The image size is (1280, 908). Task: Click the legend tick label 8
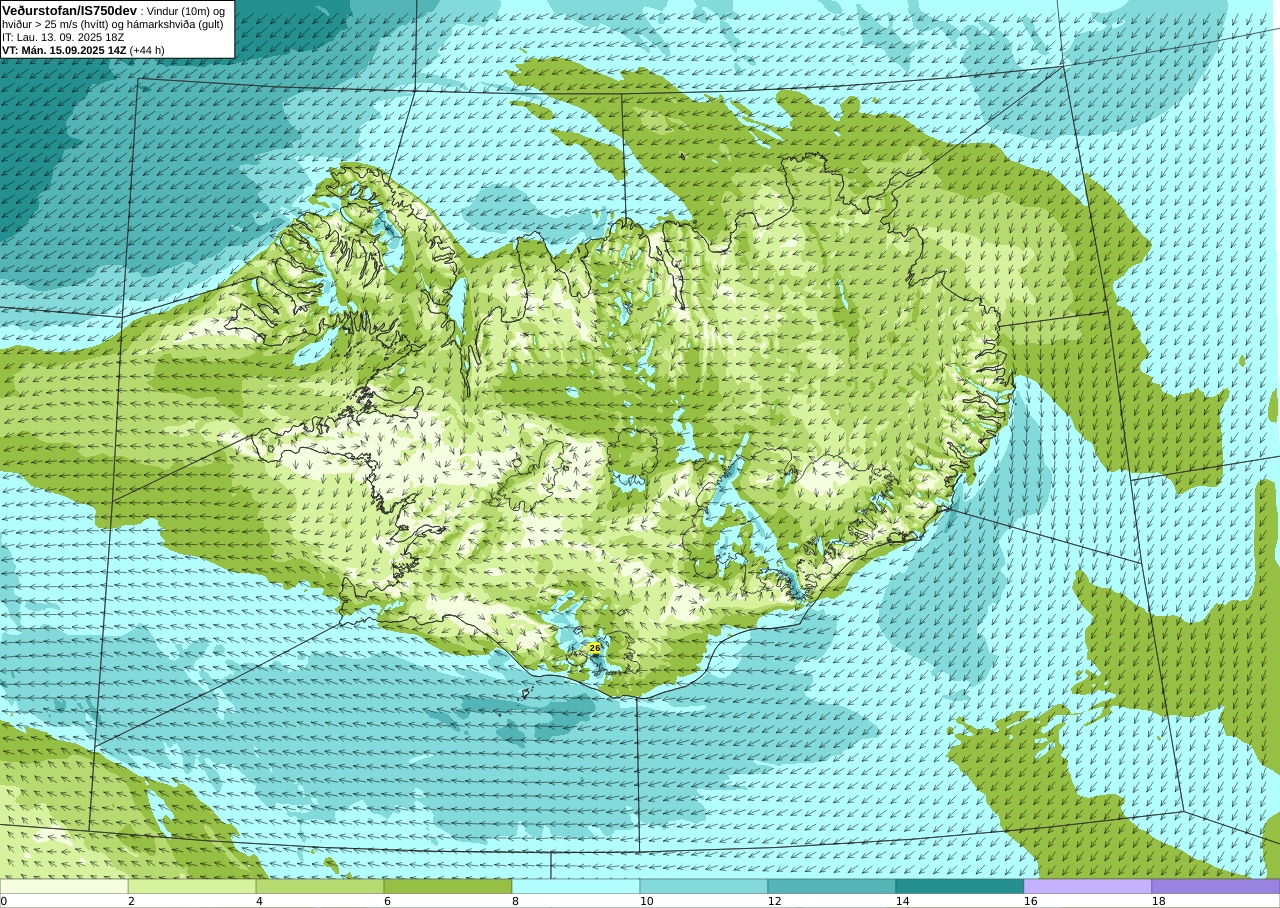515,901
